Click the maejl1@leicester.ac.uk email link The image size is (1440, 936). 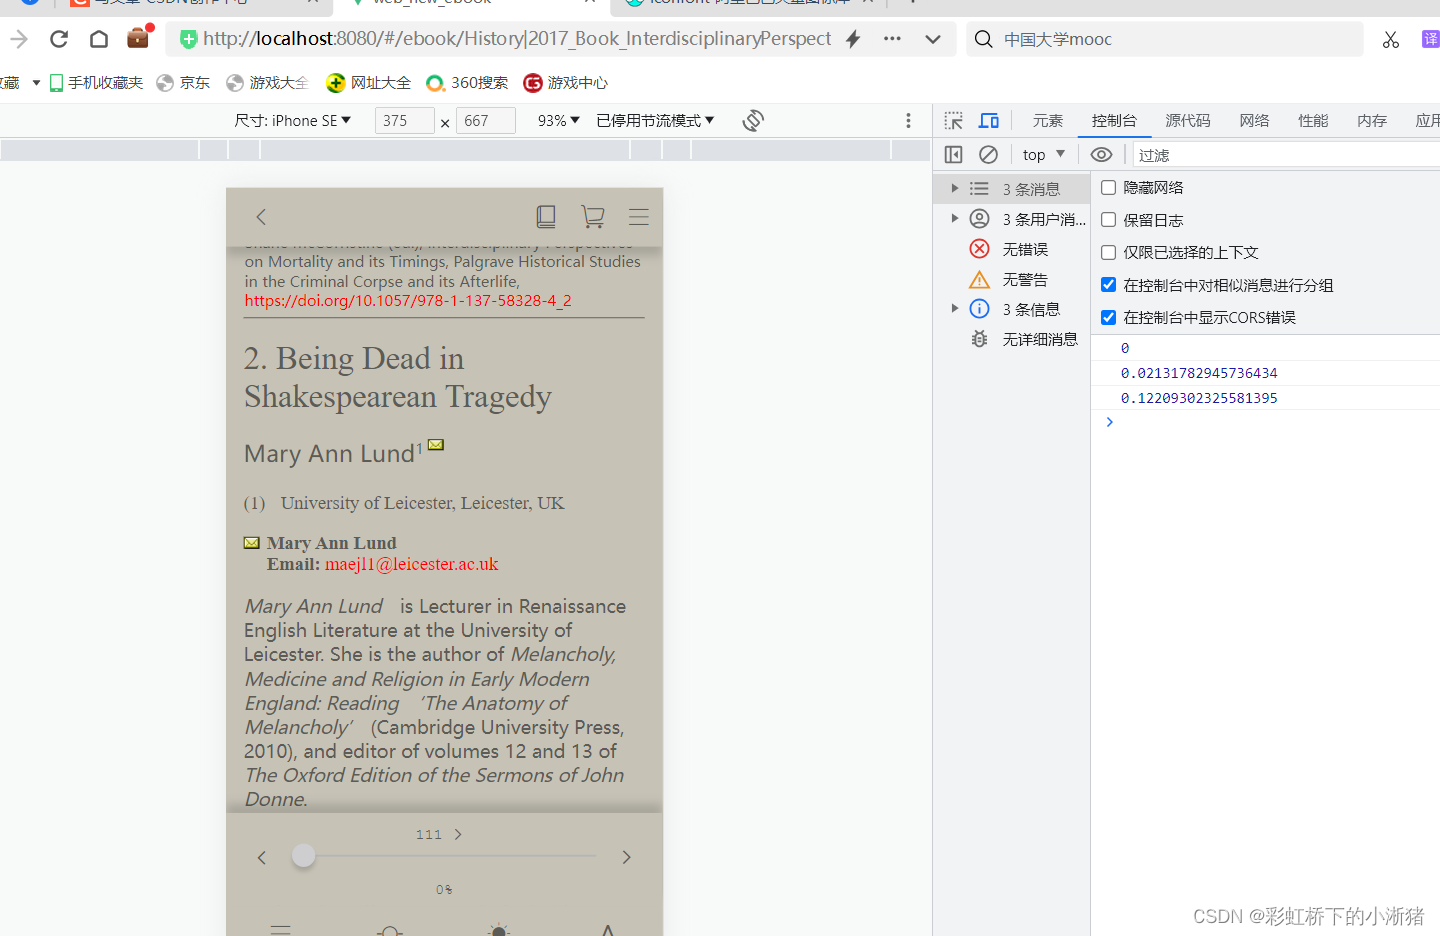coord(411,564)
